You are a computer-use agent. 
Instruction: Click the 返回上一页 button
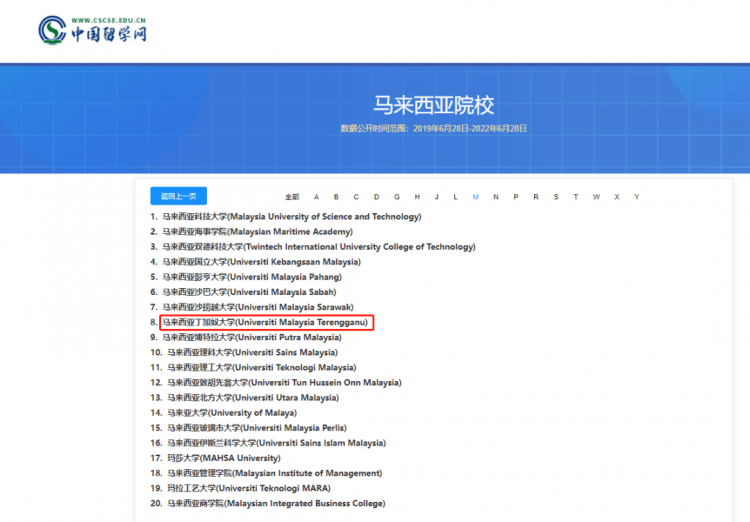click(x=178, y=196)
